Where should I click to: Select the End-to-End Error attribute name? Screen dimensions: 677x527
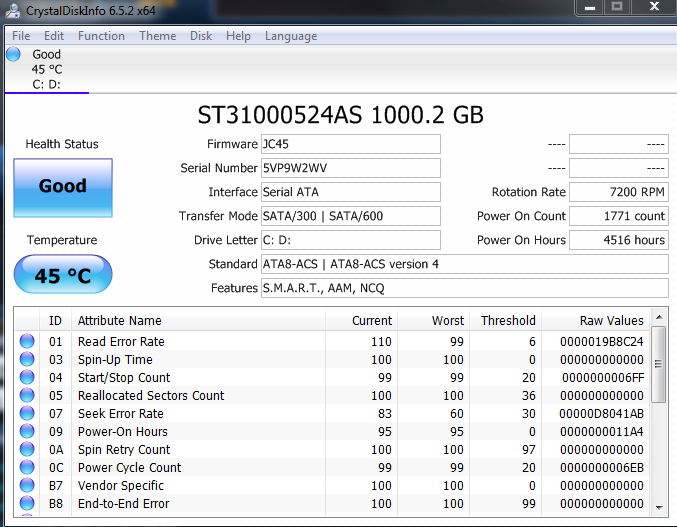[123, 504]
